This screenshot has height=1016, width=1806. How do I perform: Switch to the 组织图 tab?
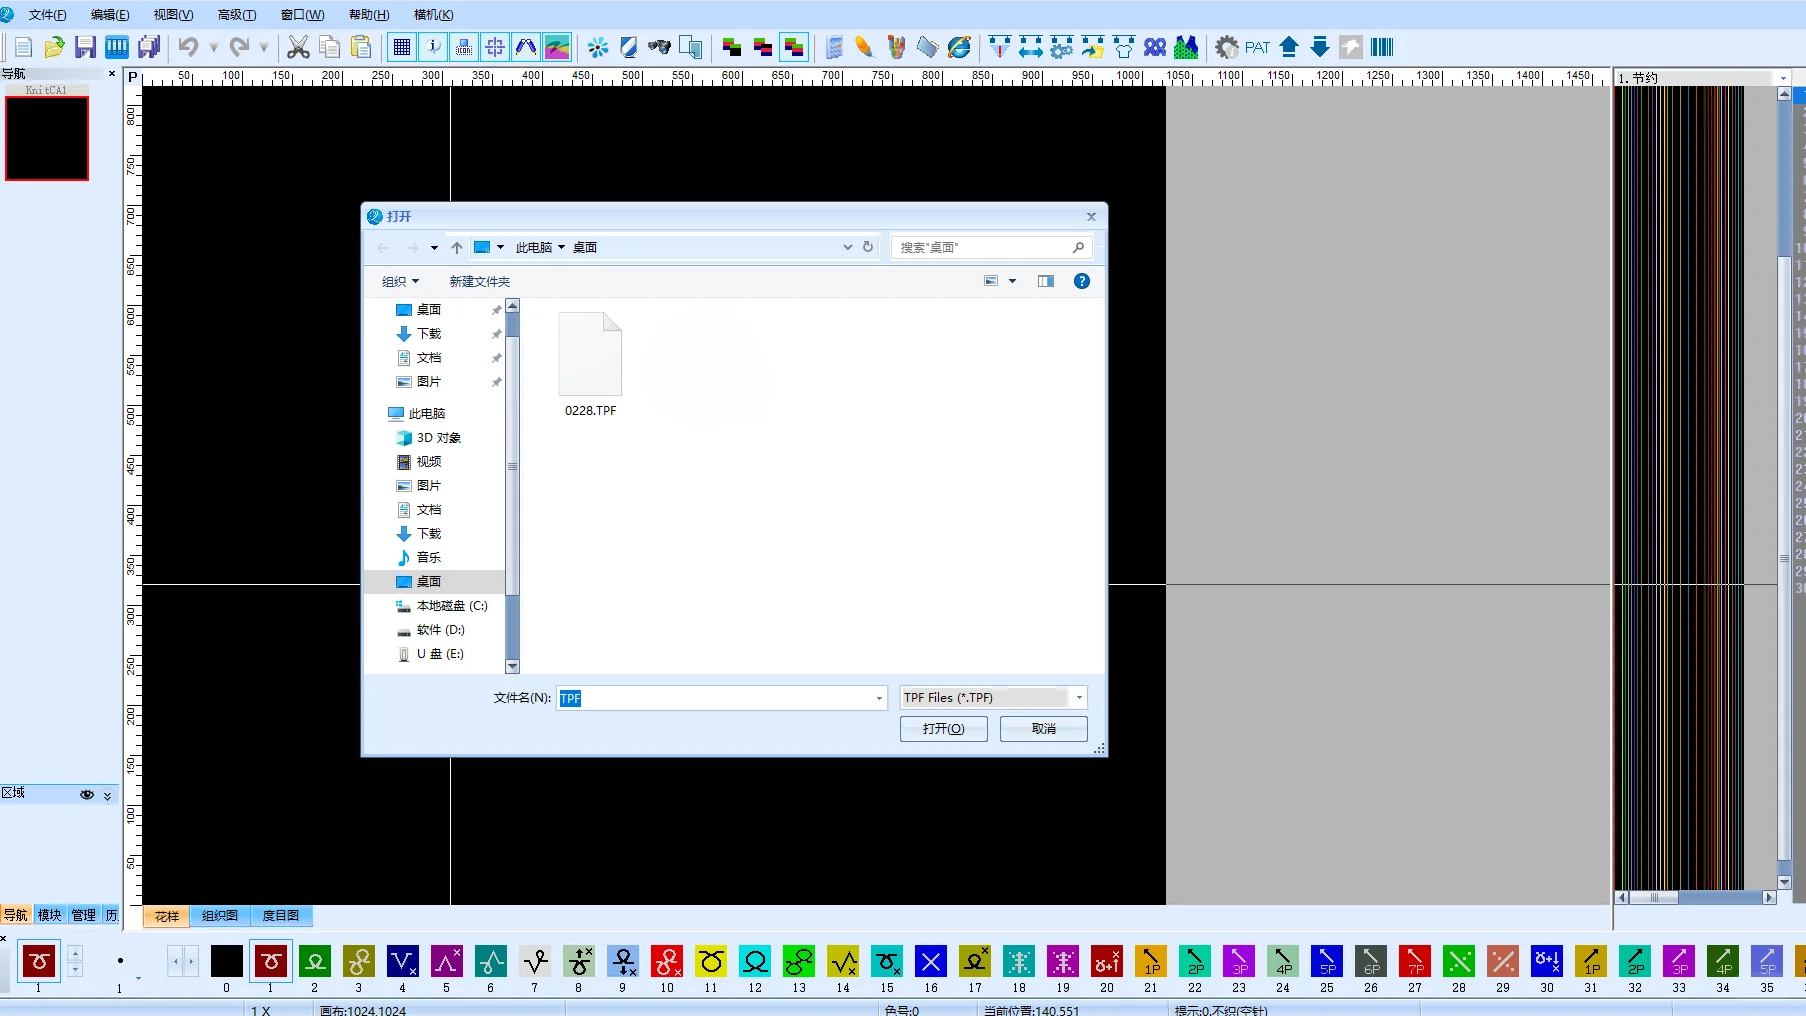click(x=220, y=916)
